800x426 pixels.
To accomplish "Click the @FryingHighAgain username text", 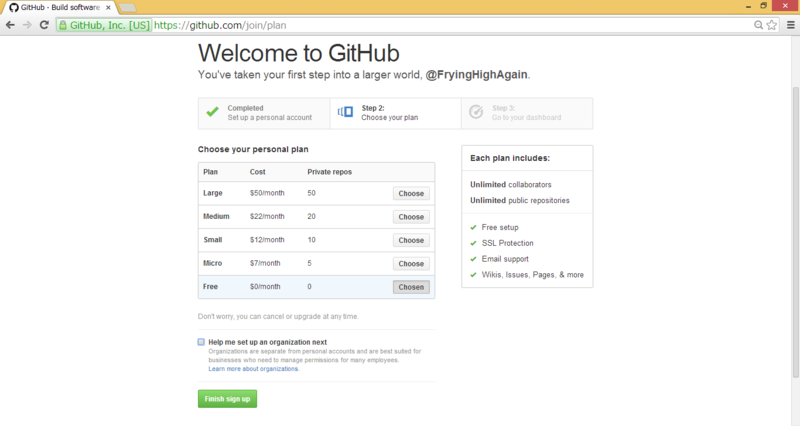I will tap(477, 74).
